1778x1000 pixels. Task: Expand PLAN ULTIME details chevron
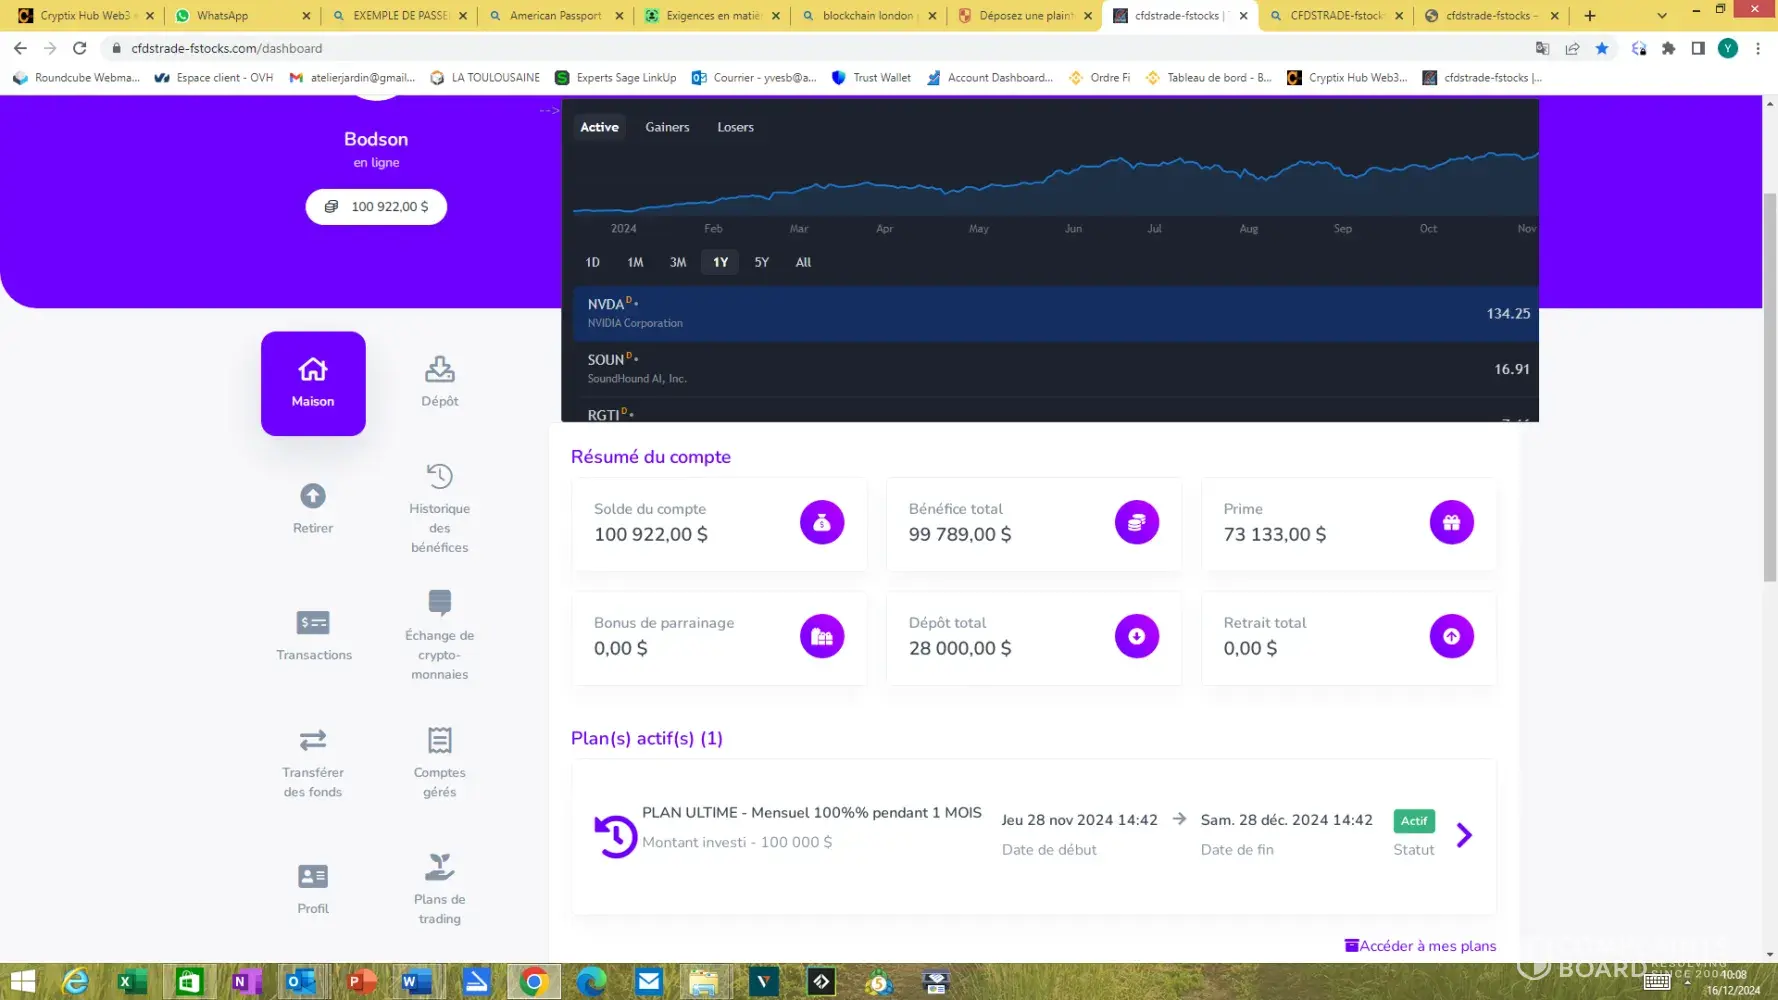point(1464,835)
